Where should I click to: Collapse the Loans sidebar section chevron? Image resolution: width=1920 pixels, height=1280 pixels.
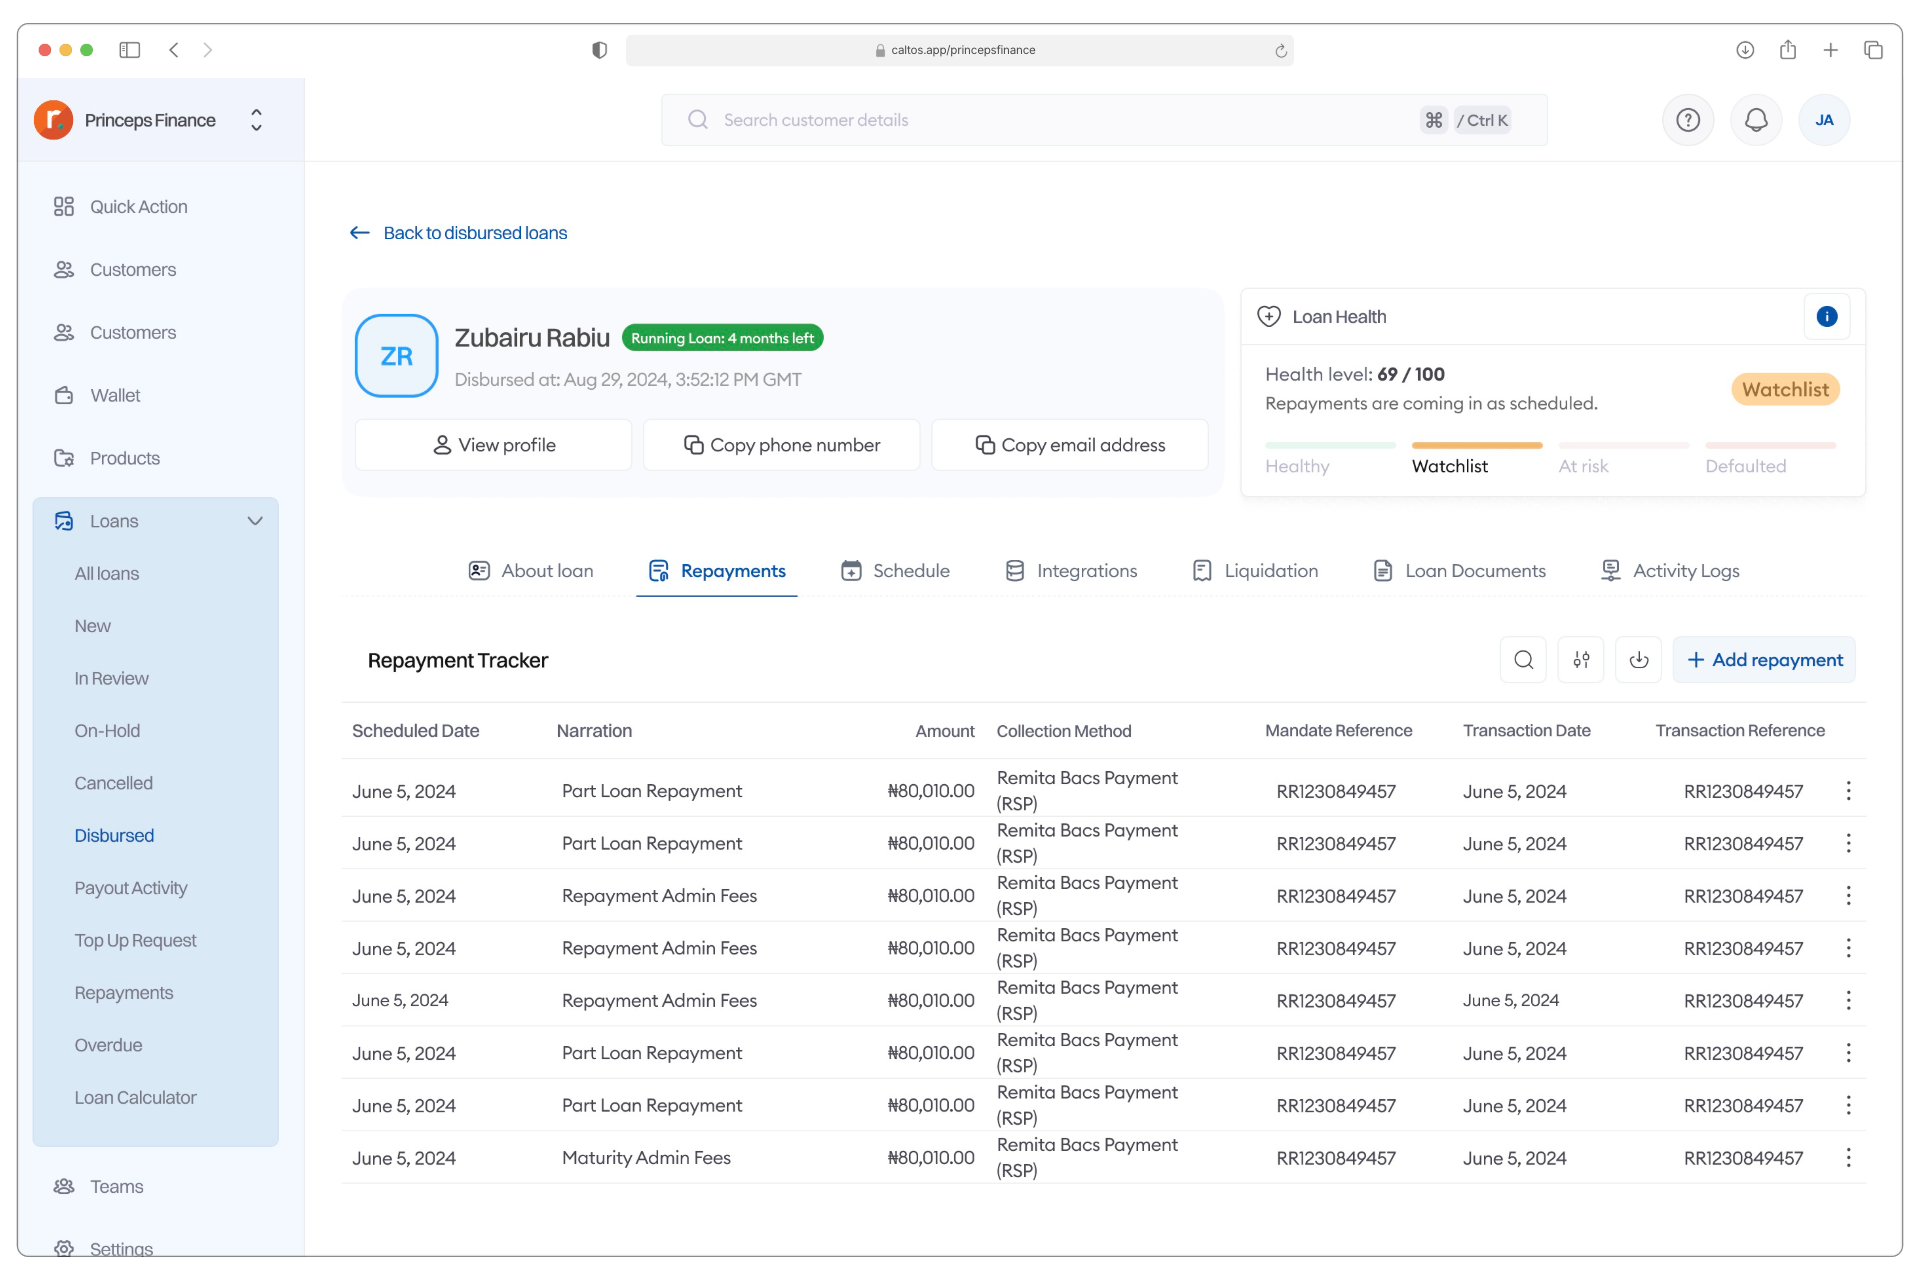(255, 521)
